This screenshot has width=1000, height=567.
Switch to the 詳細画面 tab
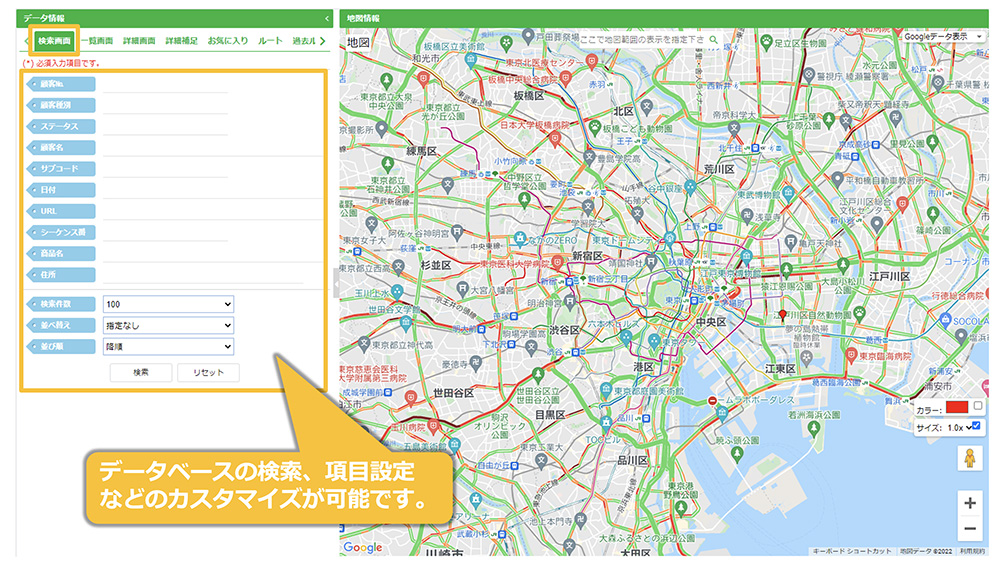point(139,41)
